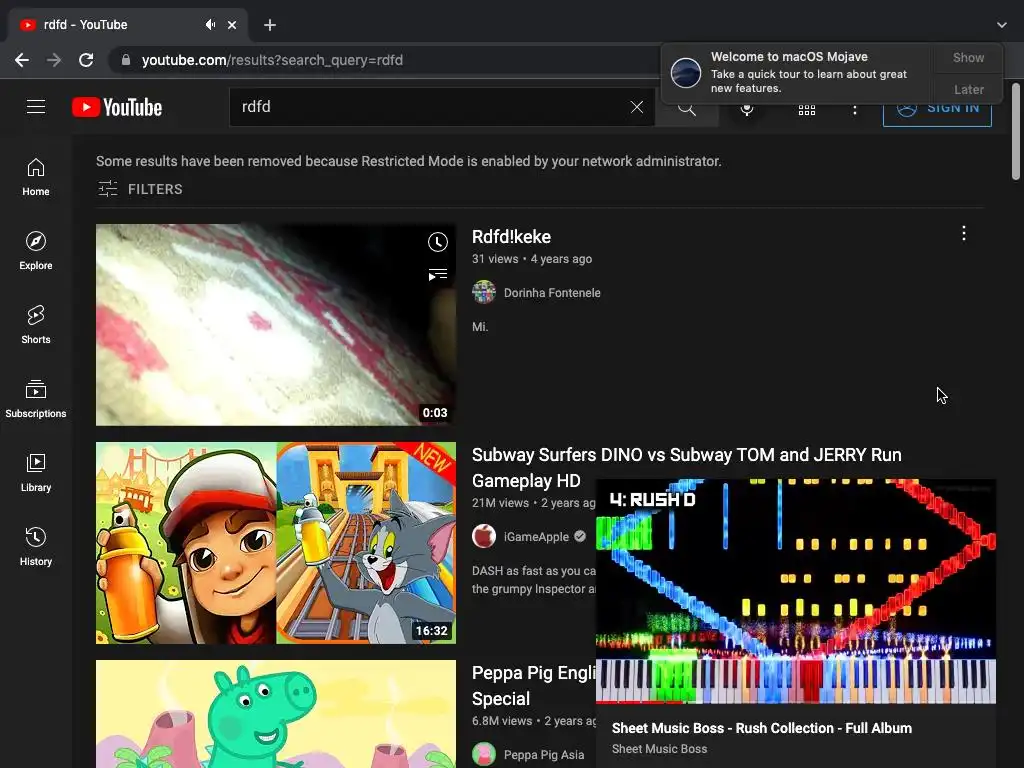This screenshot has width=1024, height=768.
Task: Open the Rdfd!keke video thumbnail
Action: 276,325
